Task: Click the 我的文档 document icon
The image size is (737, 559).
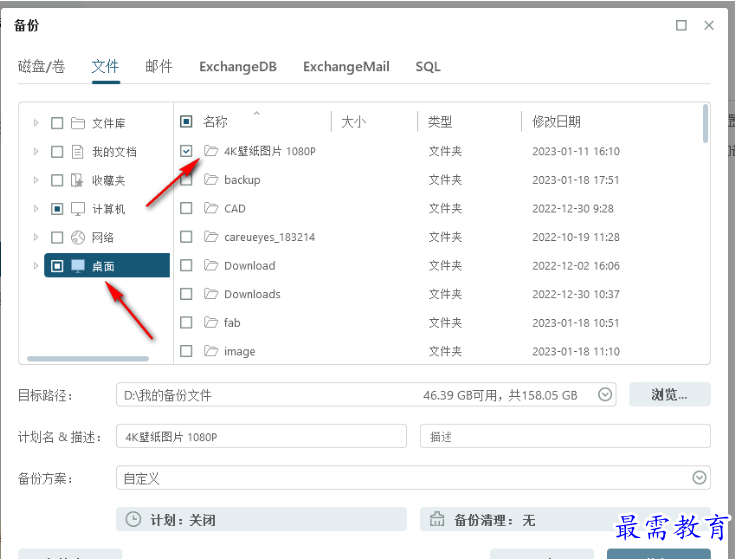Action: [78, 152]
